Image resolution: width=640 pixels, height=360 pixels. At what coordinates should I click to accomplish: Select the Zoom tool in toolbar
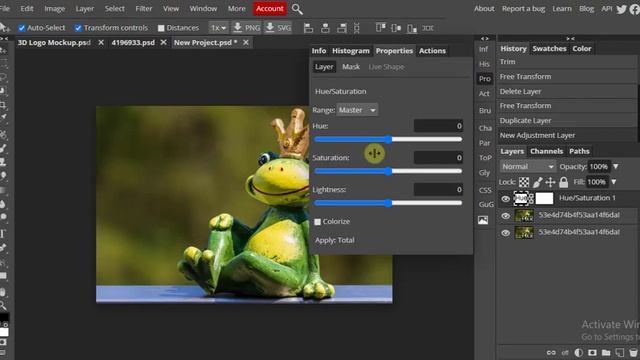[x=3, y=305]
